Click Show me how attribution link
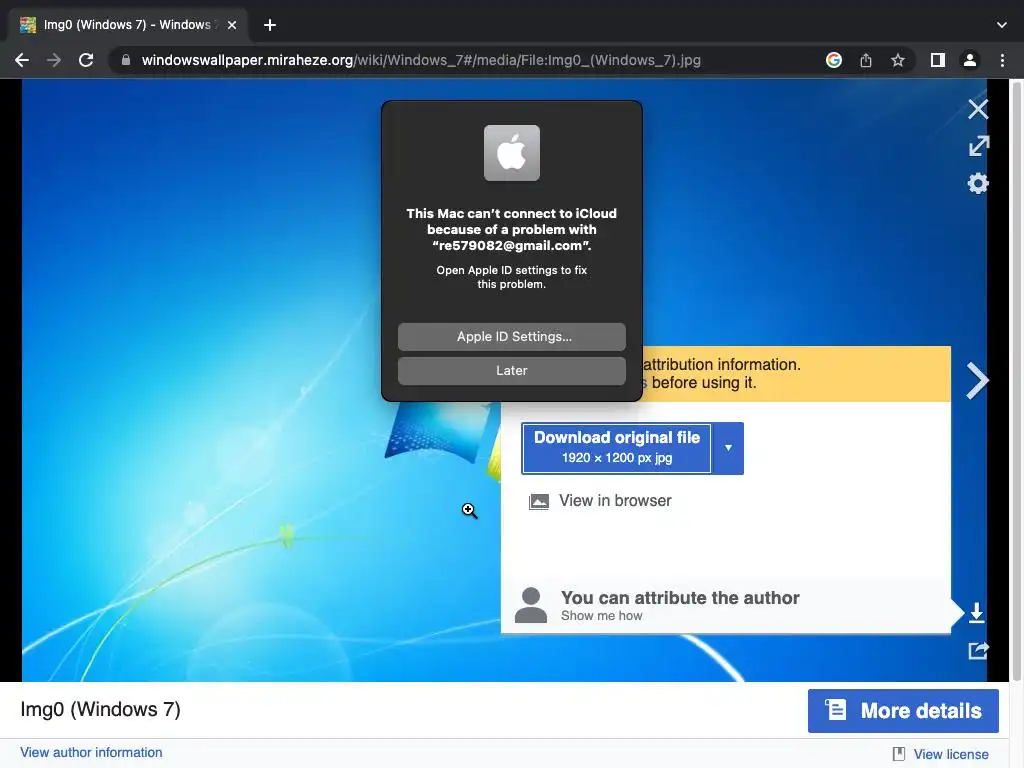1024x768 pixels. (601, 616)
